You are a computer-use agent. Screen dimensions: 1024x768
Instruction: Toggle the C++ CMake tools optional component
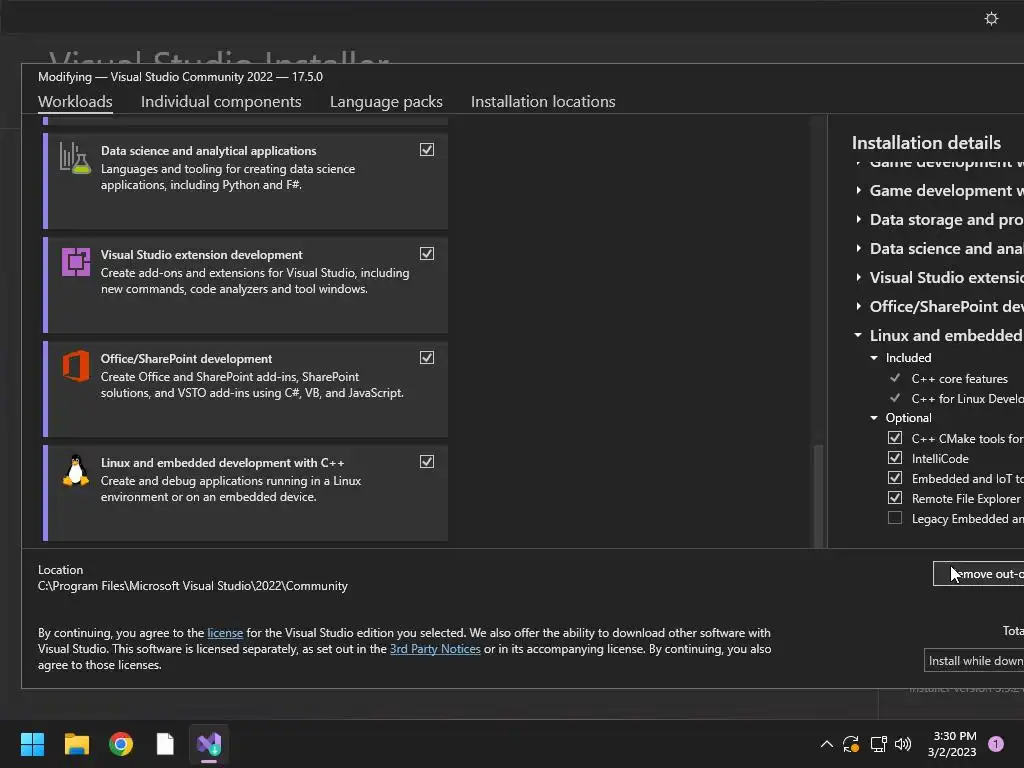pyautogui.click(x=895, y=438)
